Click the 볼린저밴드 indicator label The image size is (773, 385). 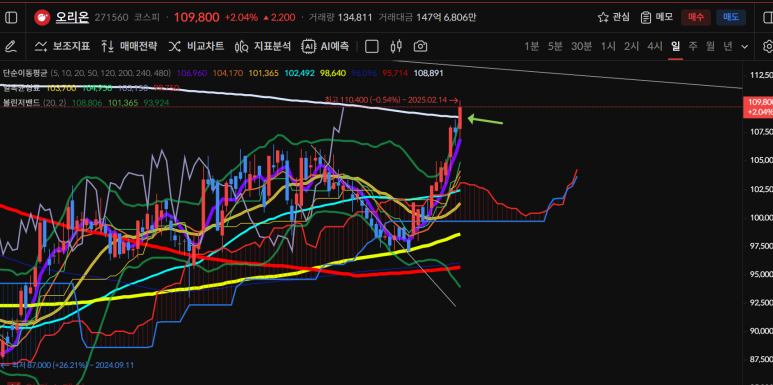[21, 103]
